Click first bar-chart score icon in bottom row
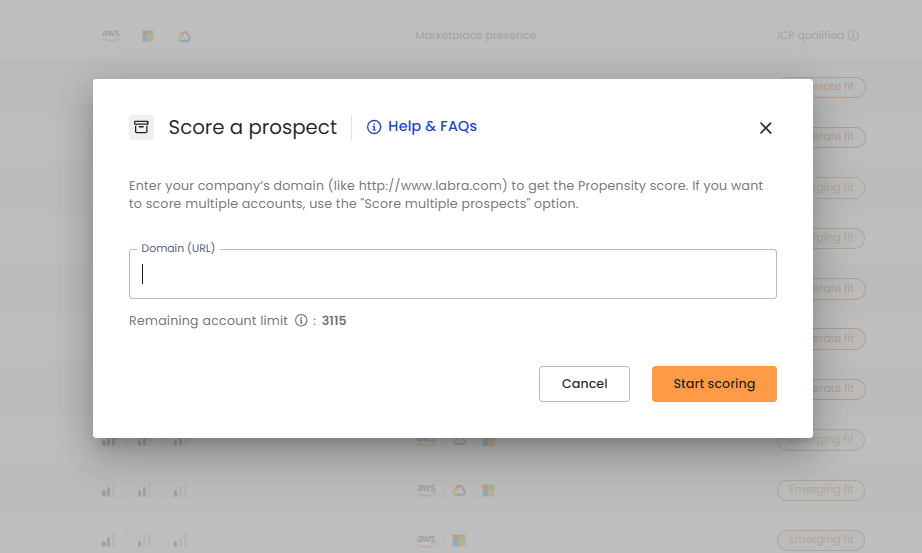The width and height of the screenshot is (922, 553). click(x=108, y=540)
